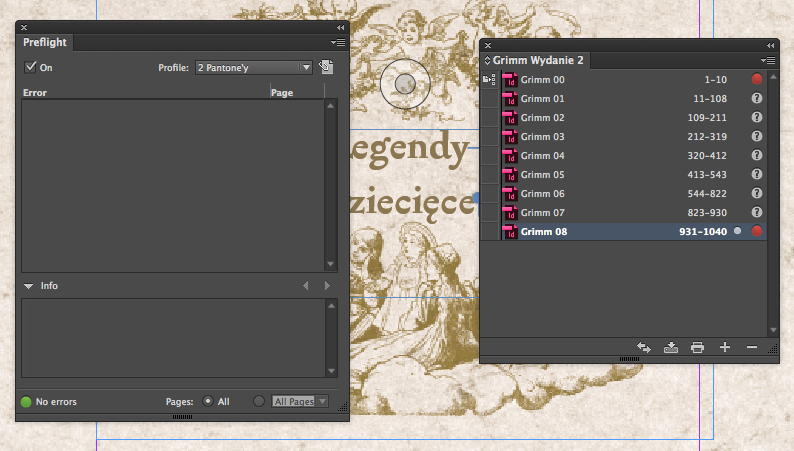Viewport: 794px width, 451px height.
Task: Select the All pages radio button
Action: pos(208,401)
